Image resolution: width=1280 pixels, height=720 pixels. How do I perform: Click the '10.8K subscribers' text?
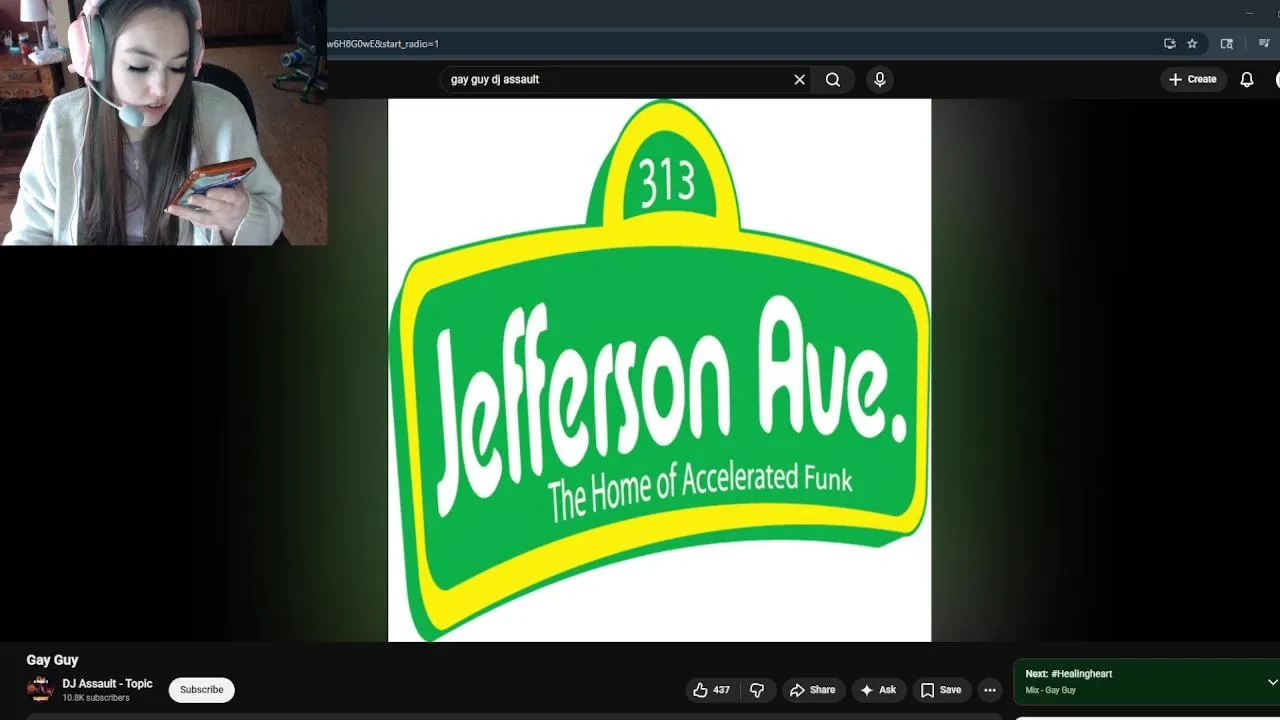click(x=96, y=698)
